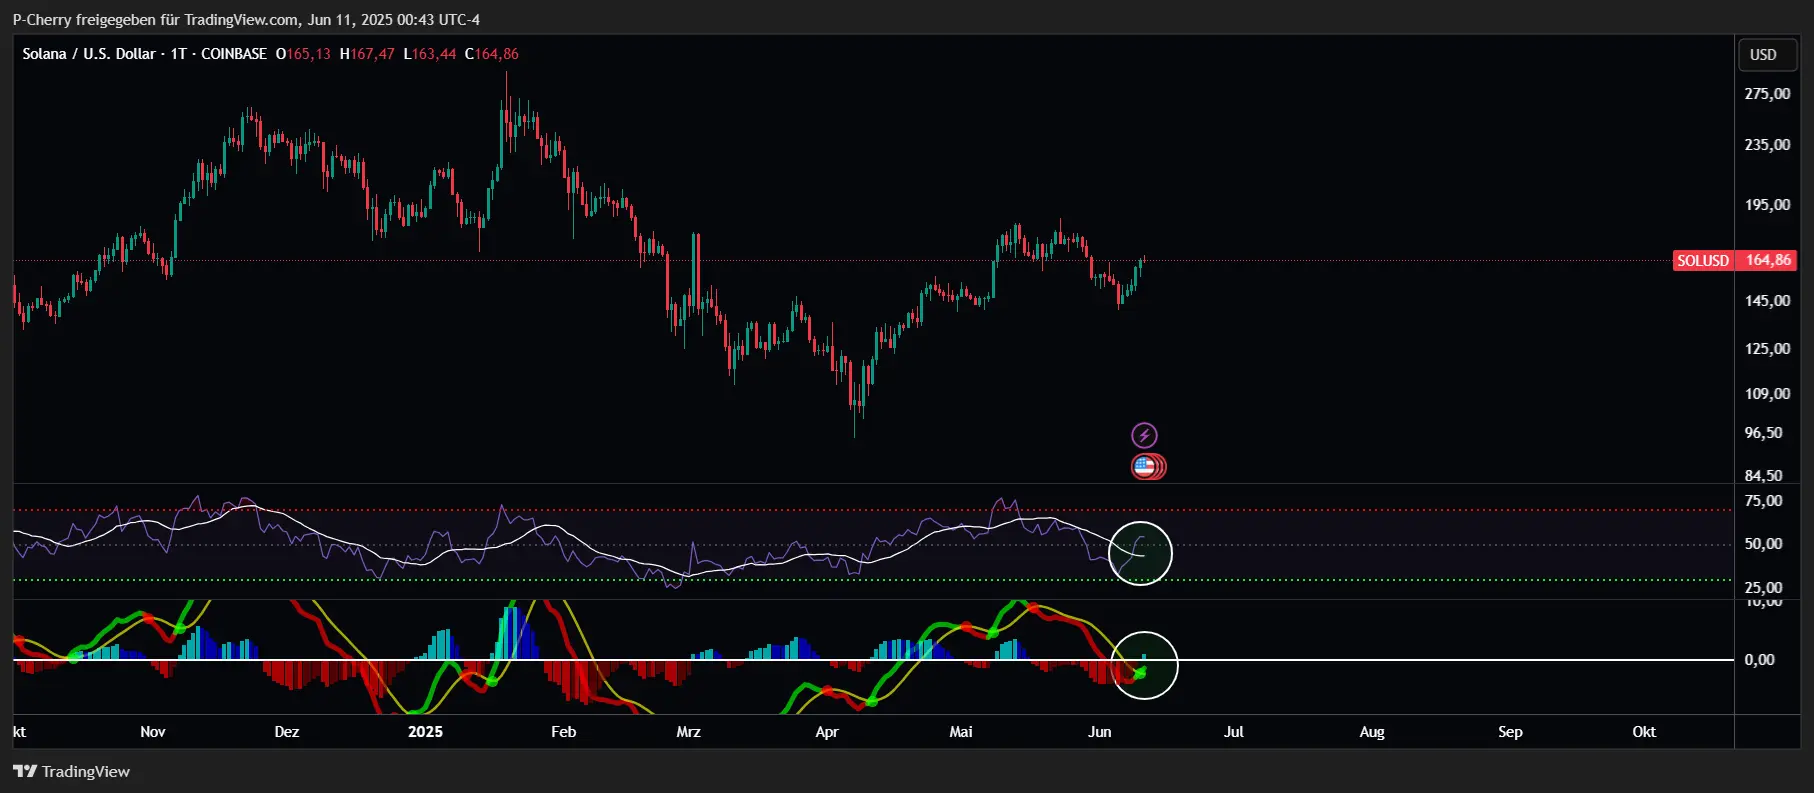1814x793 pixels.
Task: Click the Jul label on time axis
Action: pos(1234,732)
